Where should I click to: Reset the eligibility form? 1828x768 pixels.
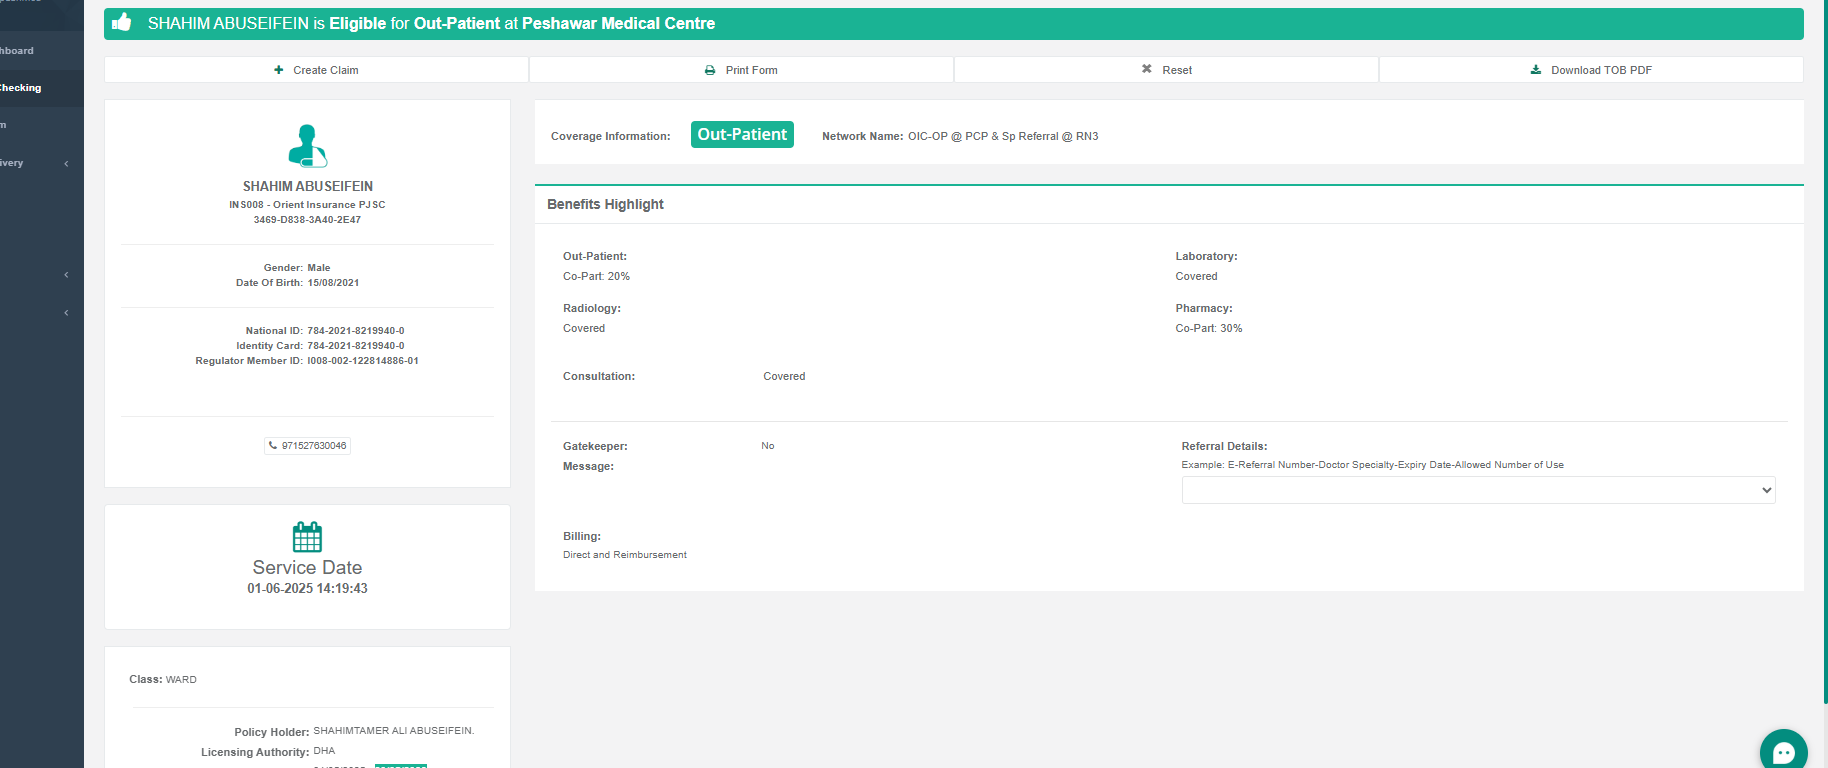pyautogui.click(x=1166, y=70)
